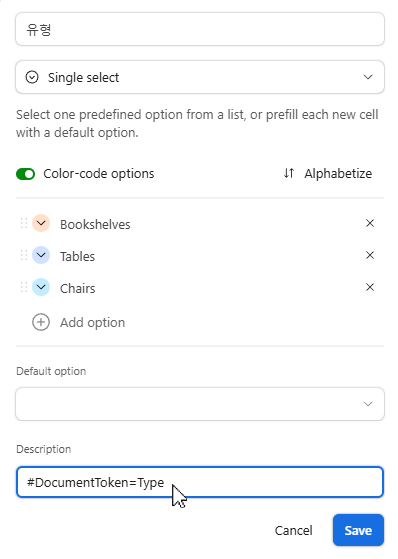Delete the Chairs option
This screenshot has width=398, height=559.
coord(370,287)
